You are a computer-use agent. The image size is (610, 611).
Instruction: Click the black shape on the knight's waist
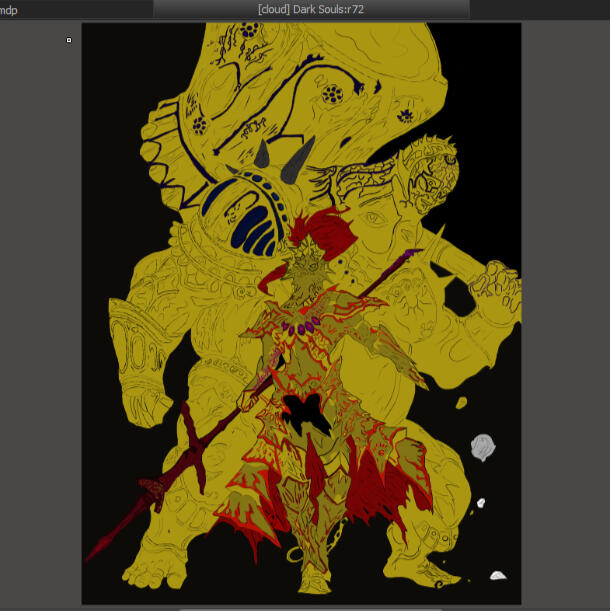coord(300,408)
